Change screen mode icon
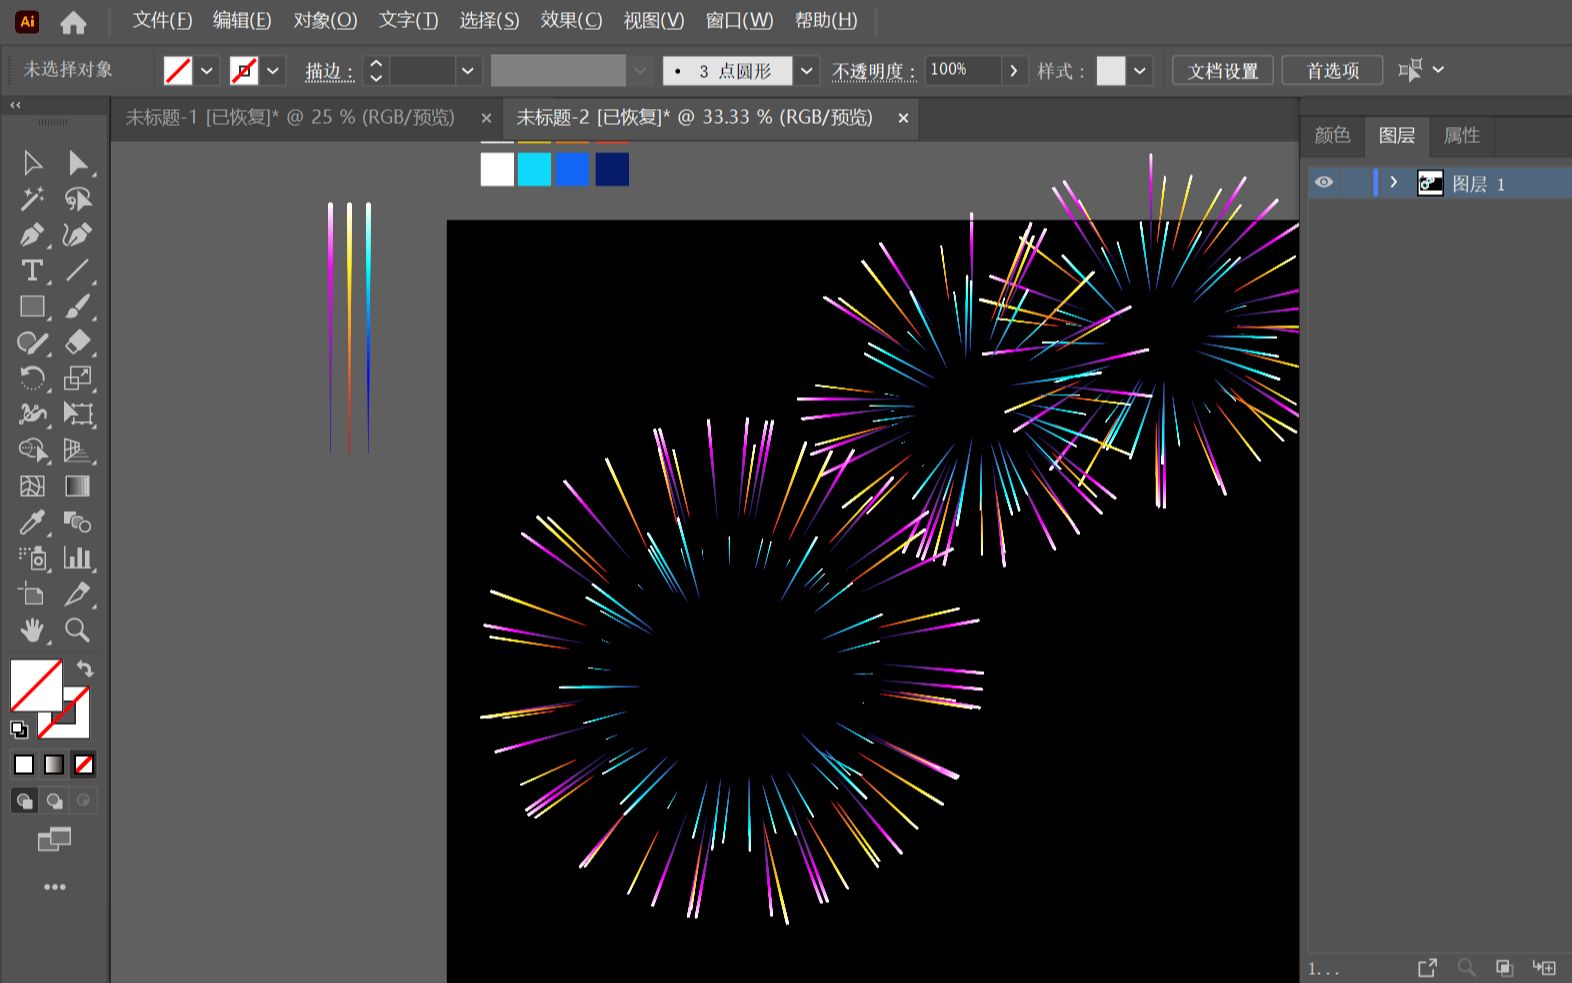This screenshot has width=1572, height=983. click(x=54, y=840)
